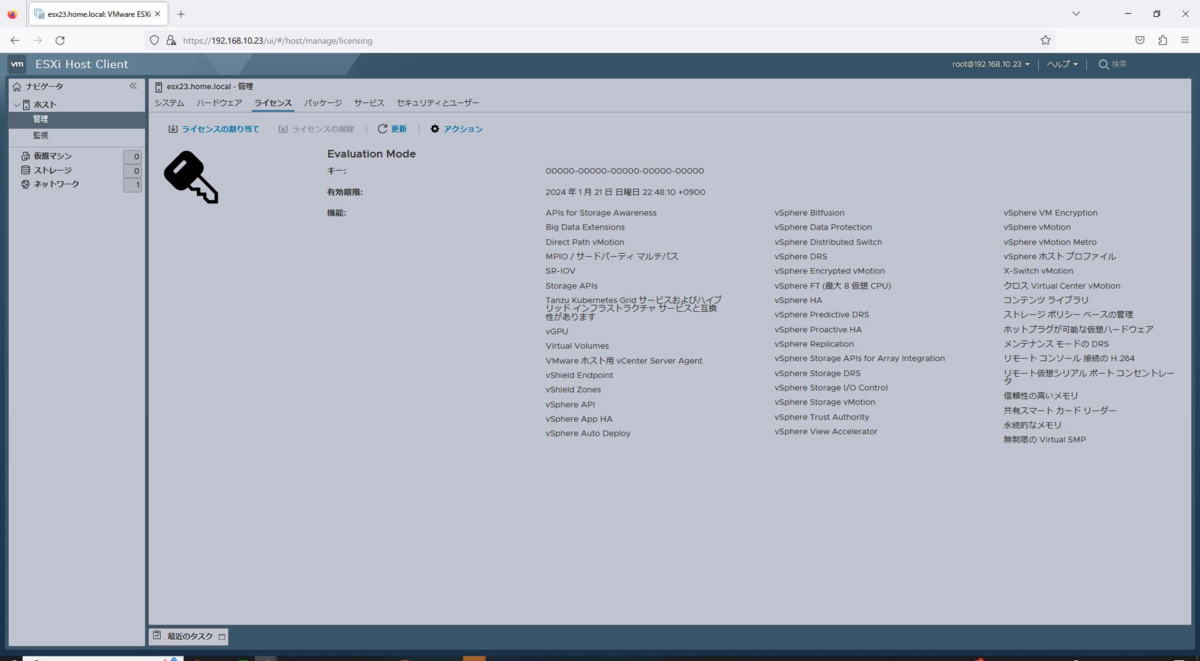
Task: Click the vGPU feature text
Action: 556,331
